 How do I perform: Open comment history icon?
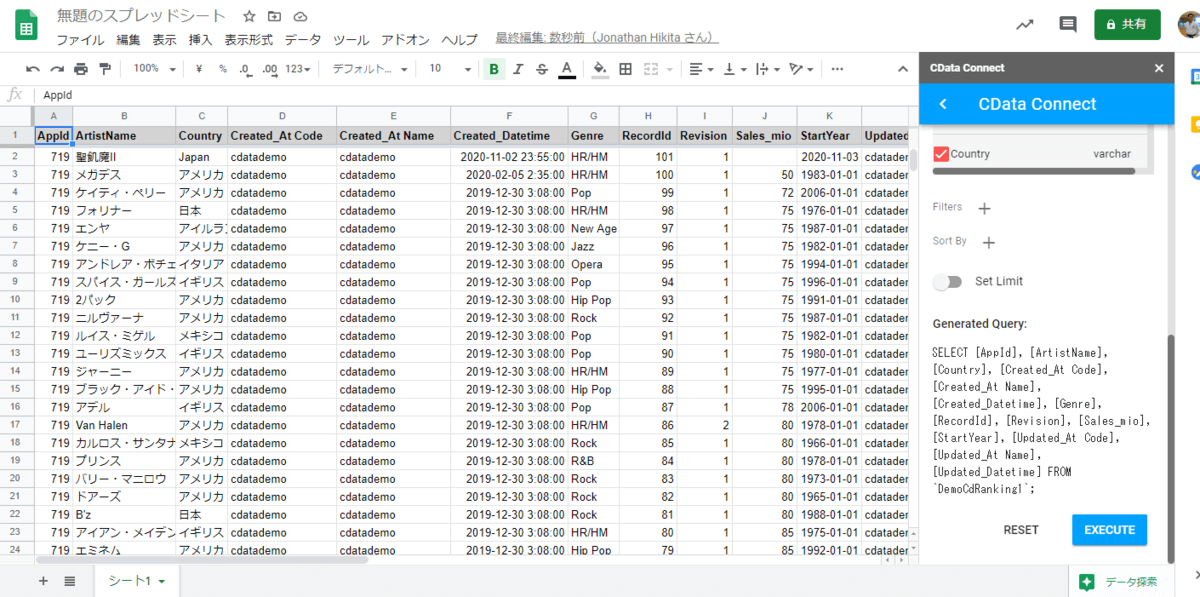[1068, 25]
